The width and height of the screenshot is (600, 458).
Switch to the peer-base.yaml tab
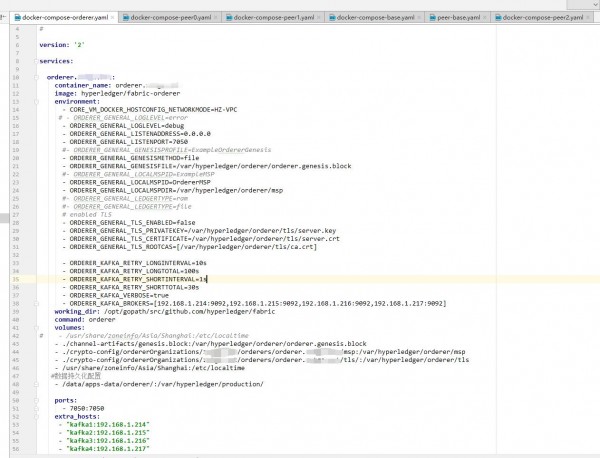pyautogui.click(x=458, y=18)
